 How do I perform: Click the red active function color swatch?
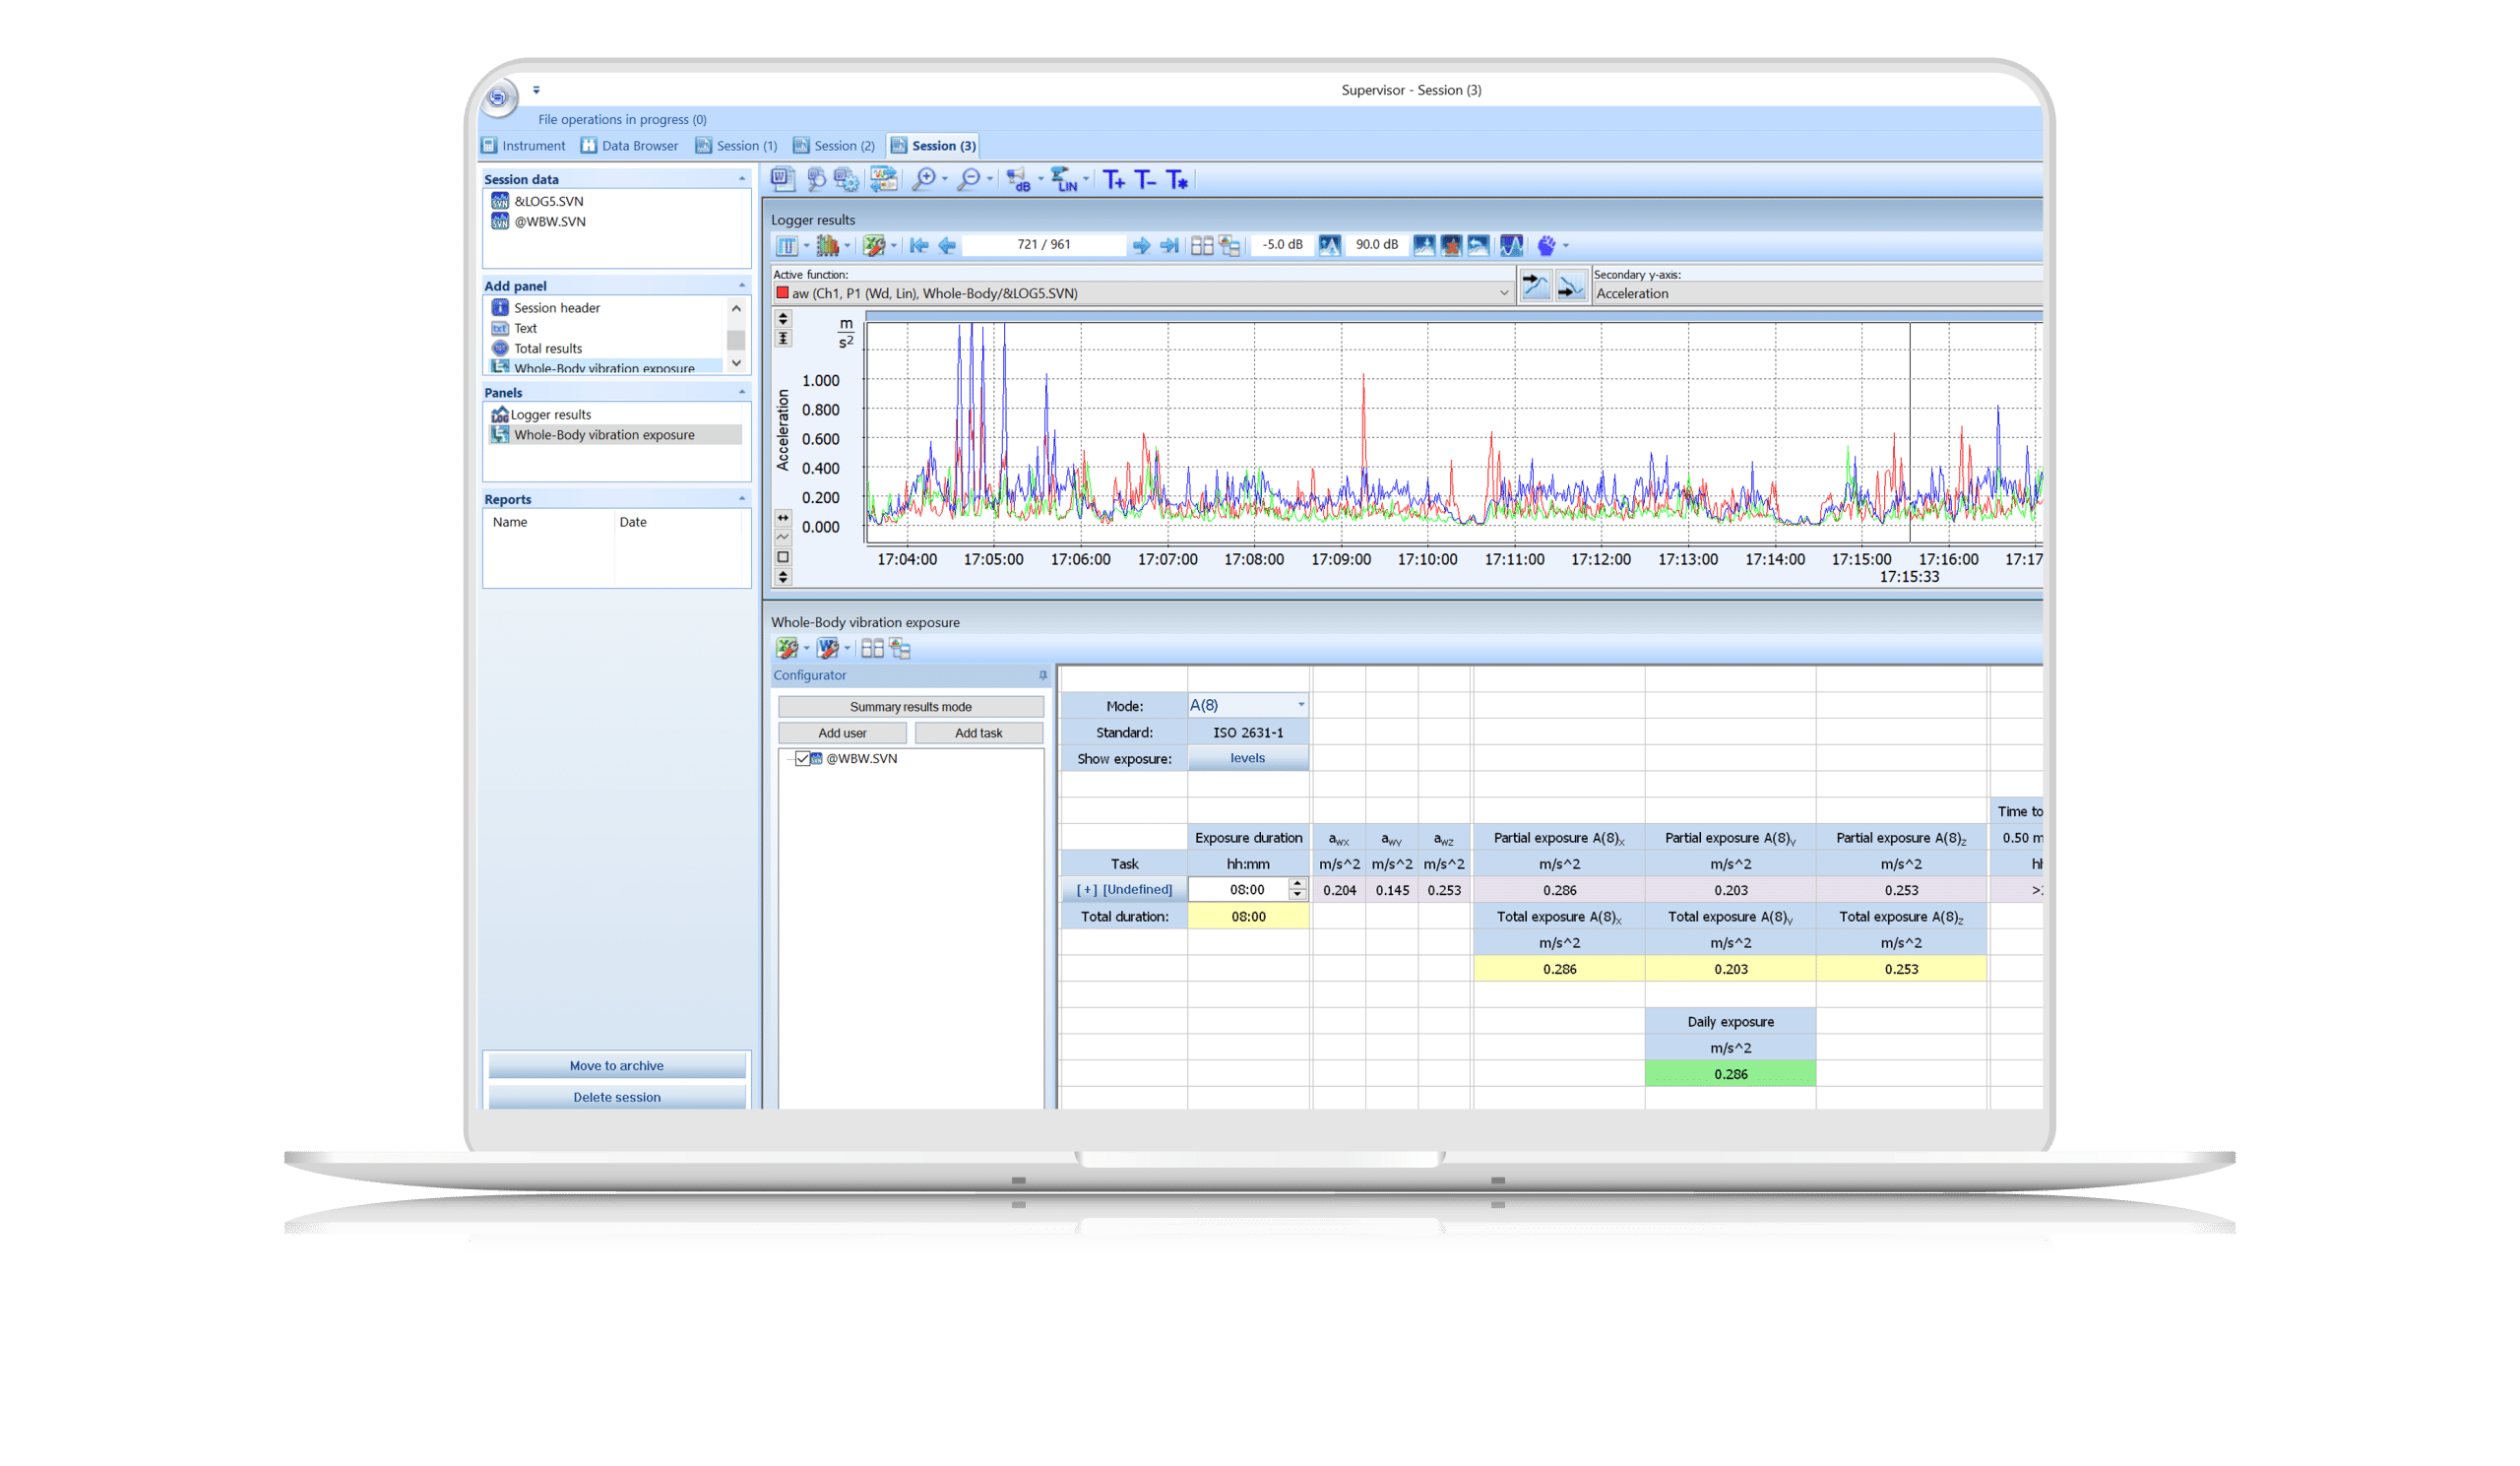click(782, 293)
